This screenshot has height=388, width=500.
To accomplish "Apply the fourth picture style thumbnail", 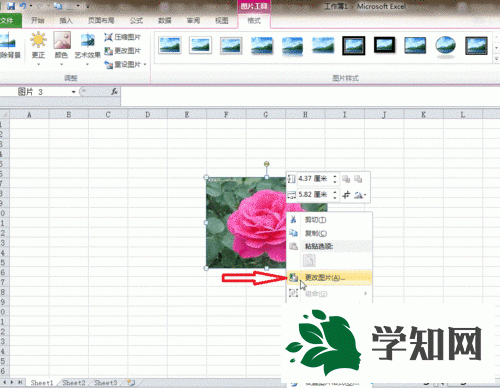I will [x=262, y=46].
